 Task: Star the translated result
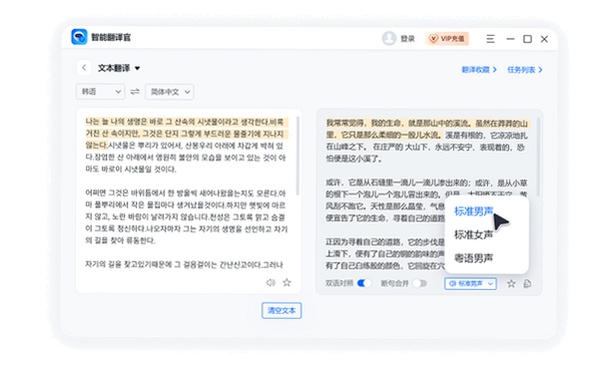pos(511,284)
